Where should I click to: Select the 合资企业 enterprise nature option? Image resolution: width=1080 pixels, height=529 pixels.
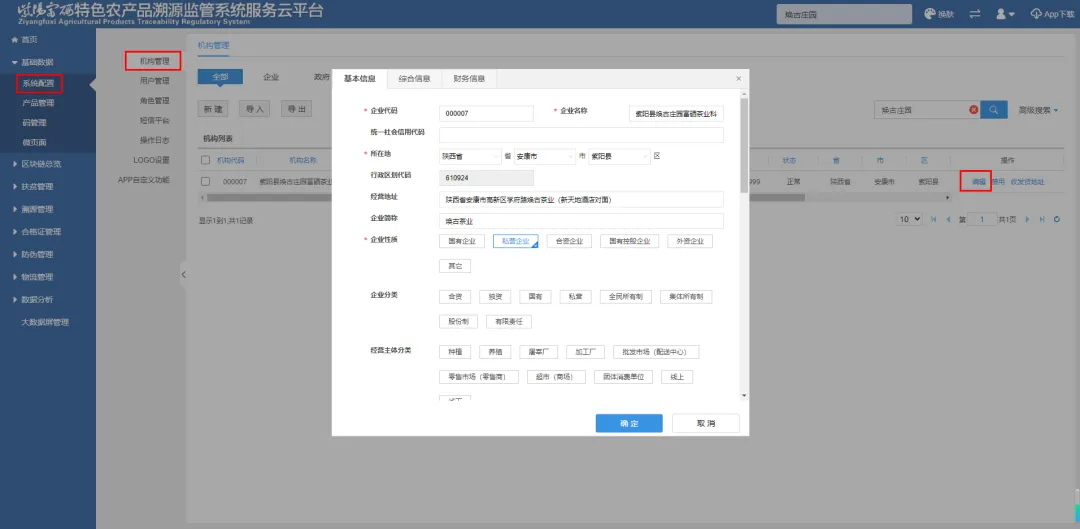[x=569, y=241]
